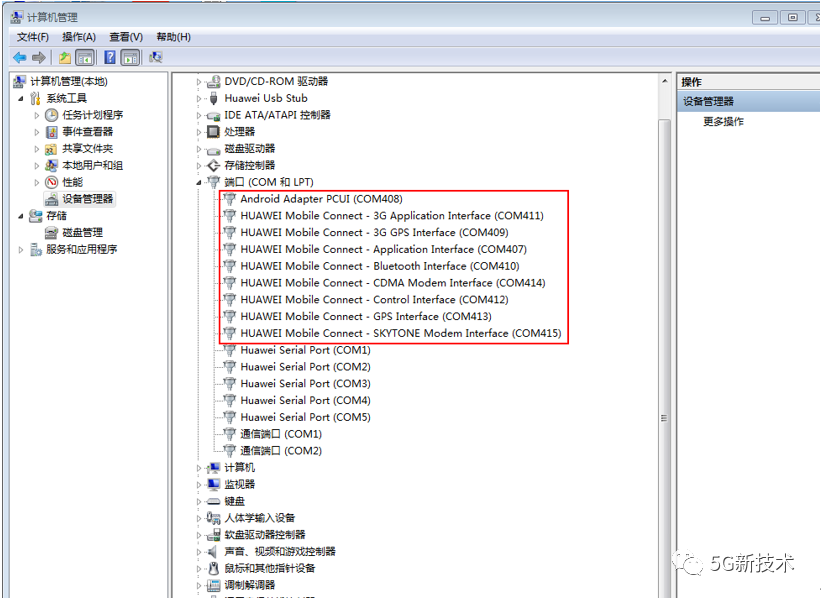Select 计算机管理(本地) root node
Viewport: 821px width, 599px height.
69,81
